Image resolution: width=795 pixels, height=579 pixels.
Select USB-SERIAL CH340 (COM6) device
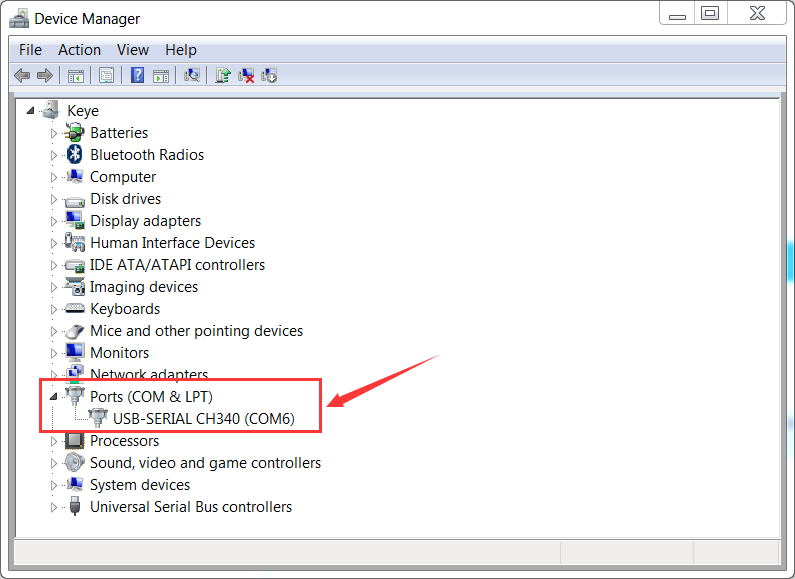(x=203, y=419)
